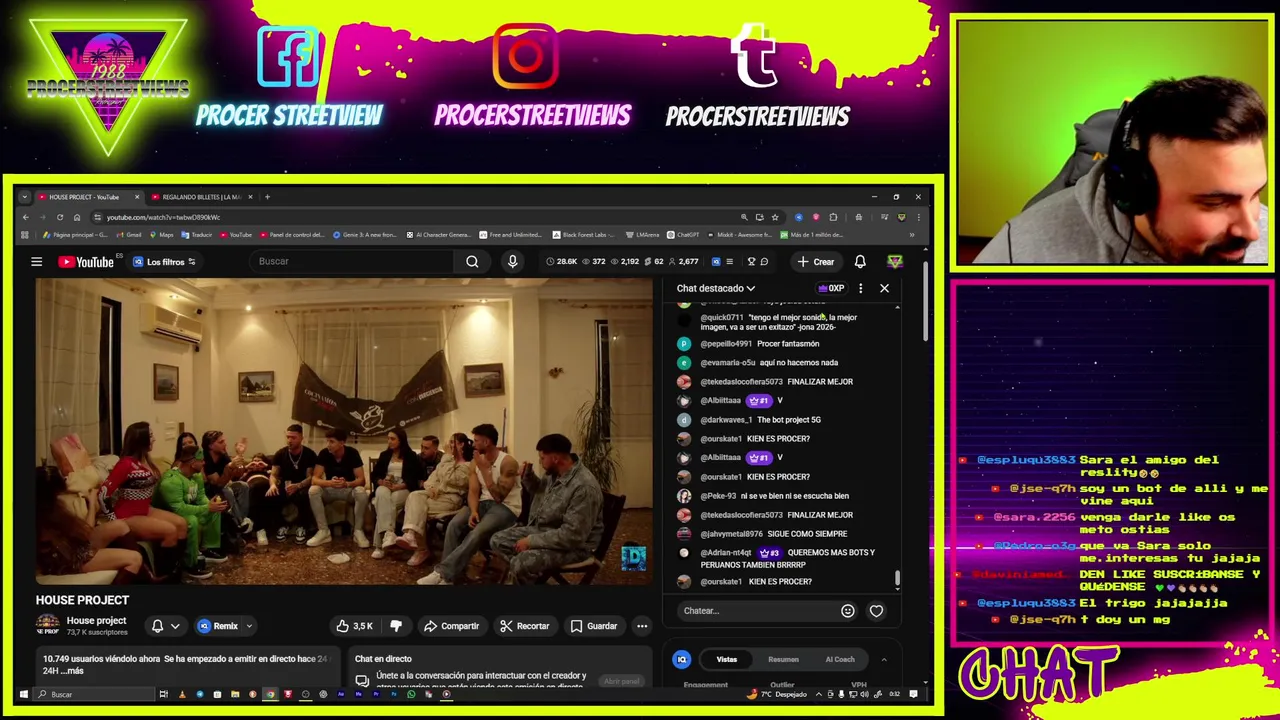Open YouTube notifications bell
Screen dimensions: 1280x720
(x=860, y=262)
